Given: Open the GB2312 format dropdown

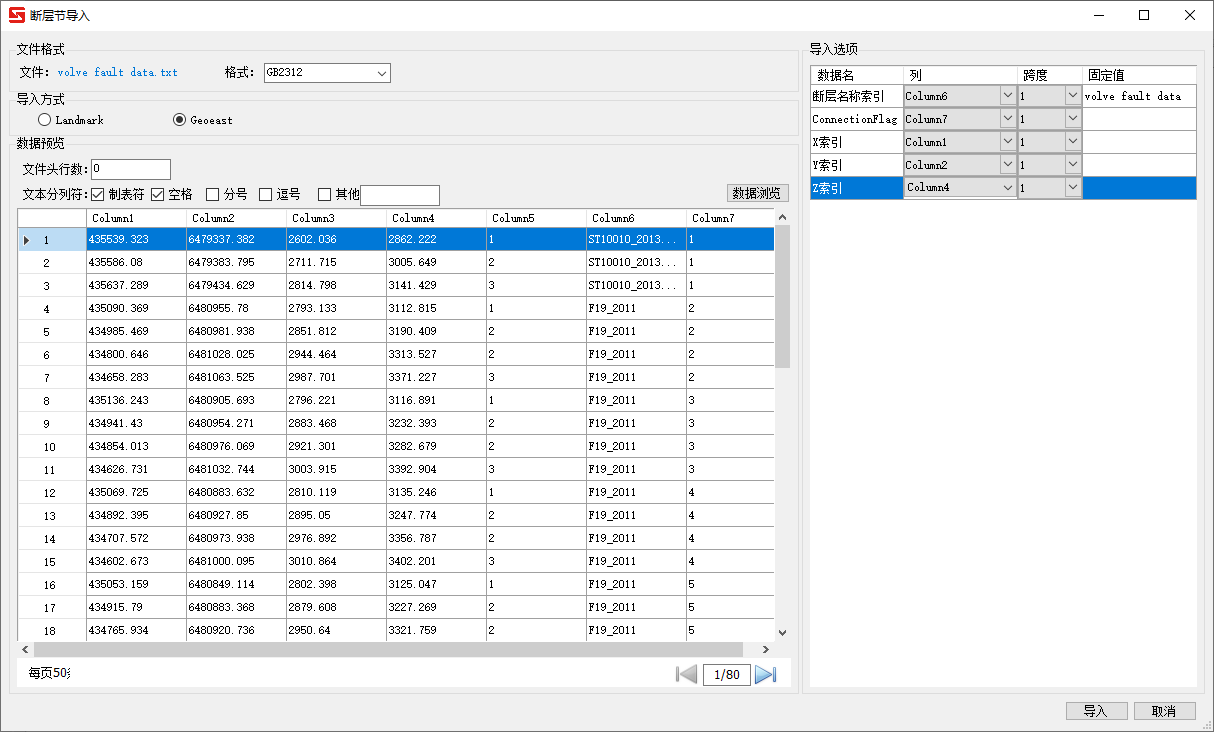Looking at the screenshot, I should pyautogui.click(x=381, y=73).
